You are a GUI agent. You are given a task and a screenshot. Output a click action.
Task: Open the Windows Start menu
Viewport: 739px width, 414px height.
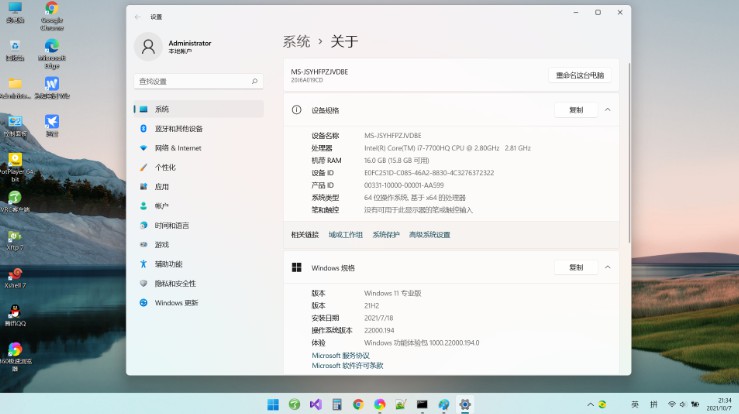[x=273, y=404]
